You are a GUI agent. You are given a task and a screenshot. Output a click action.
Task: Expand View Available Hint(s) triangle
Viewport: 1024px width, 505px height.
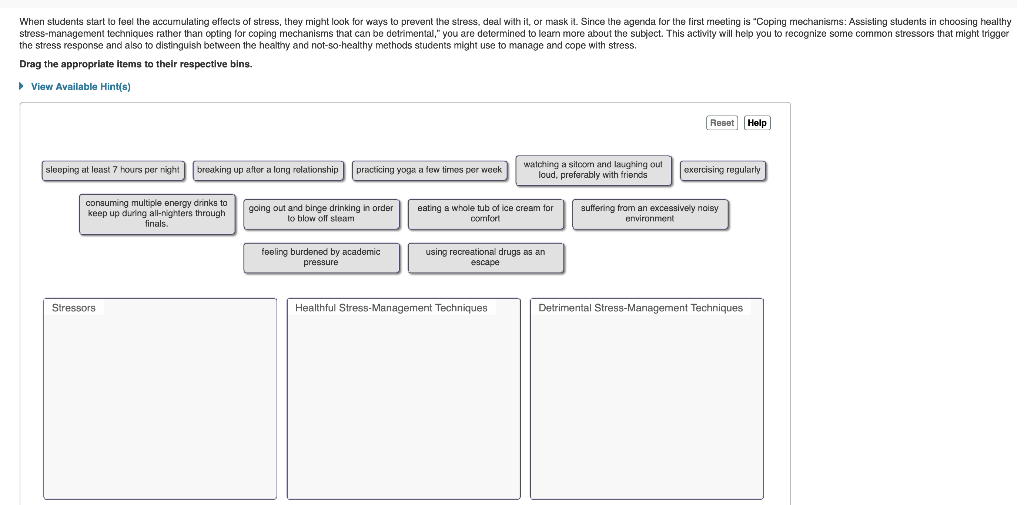point(22,86)
